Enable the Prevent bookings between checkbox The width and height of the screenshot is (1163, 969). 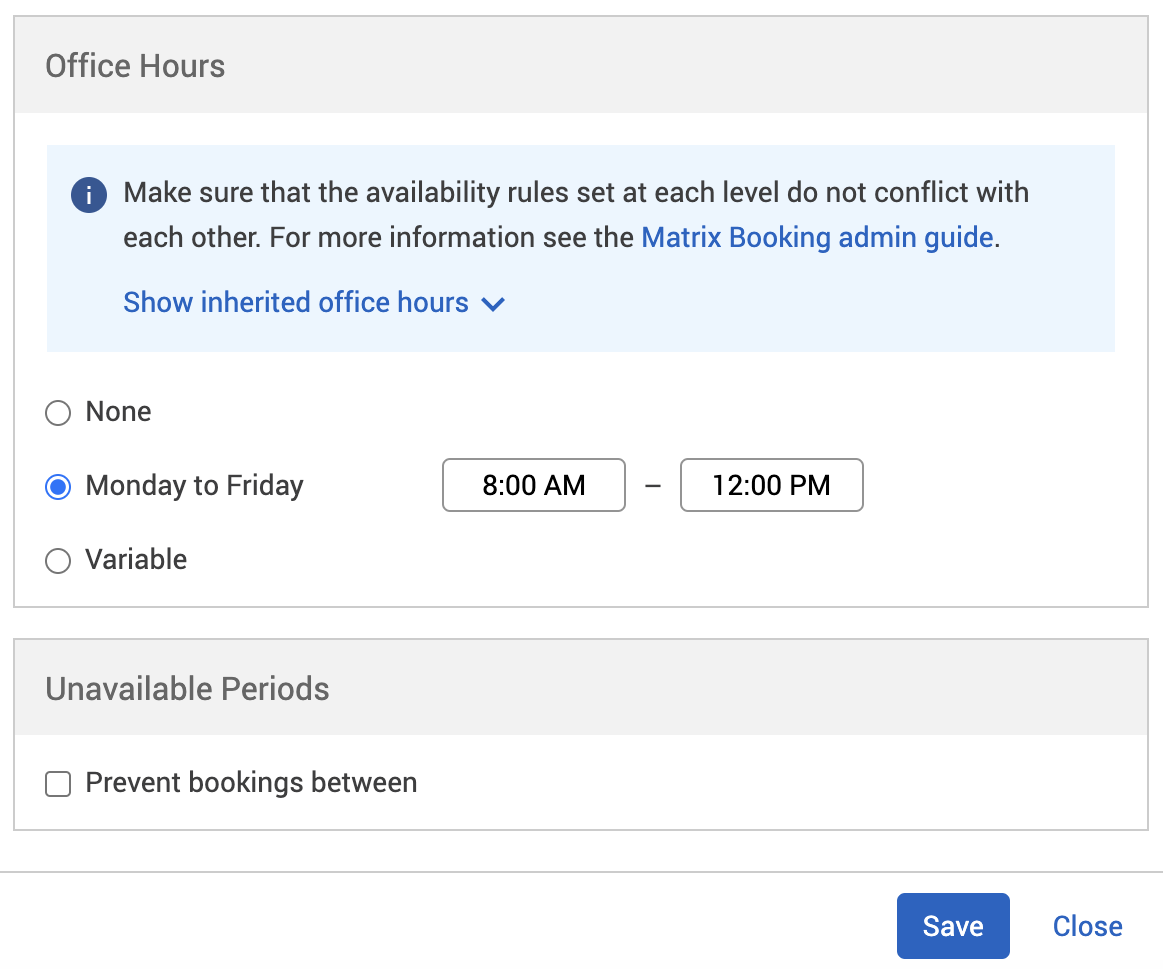point(59,784)
